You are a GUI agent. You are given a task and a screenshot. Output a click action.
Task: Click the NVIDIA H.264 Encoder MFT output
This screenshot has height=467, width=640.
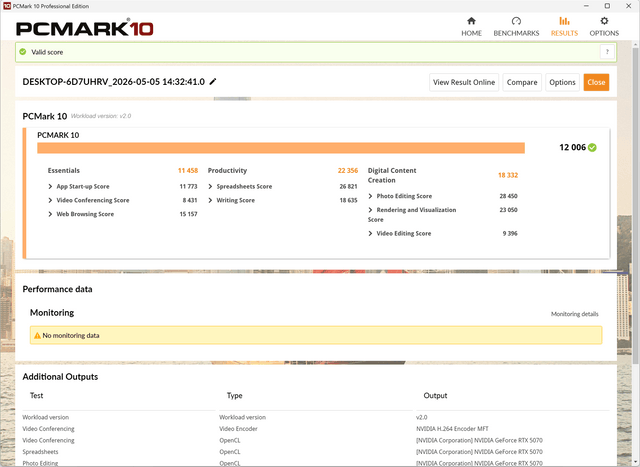(x=452, y=429)
